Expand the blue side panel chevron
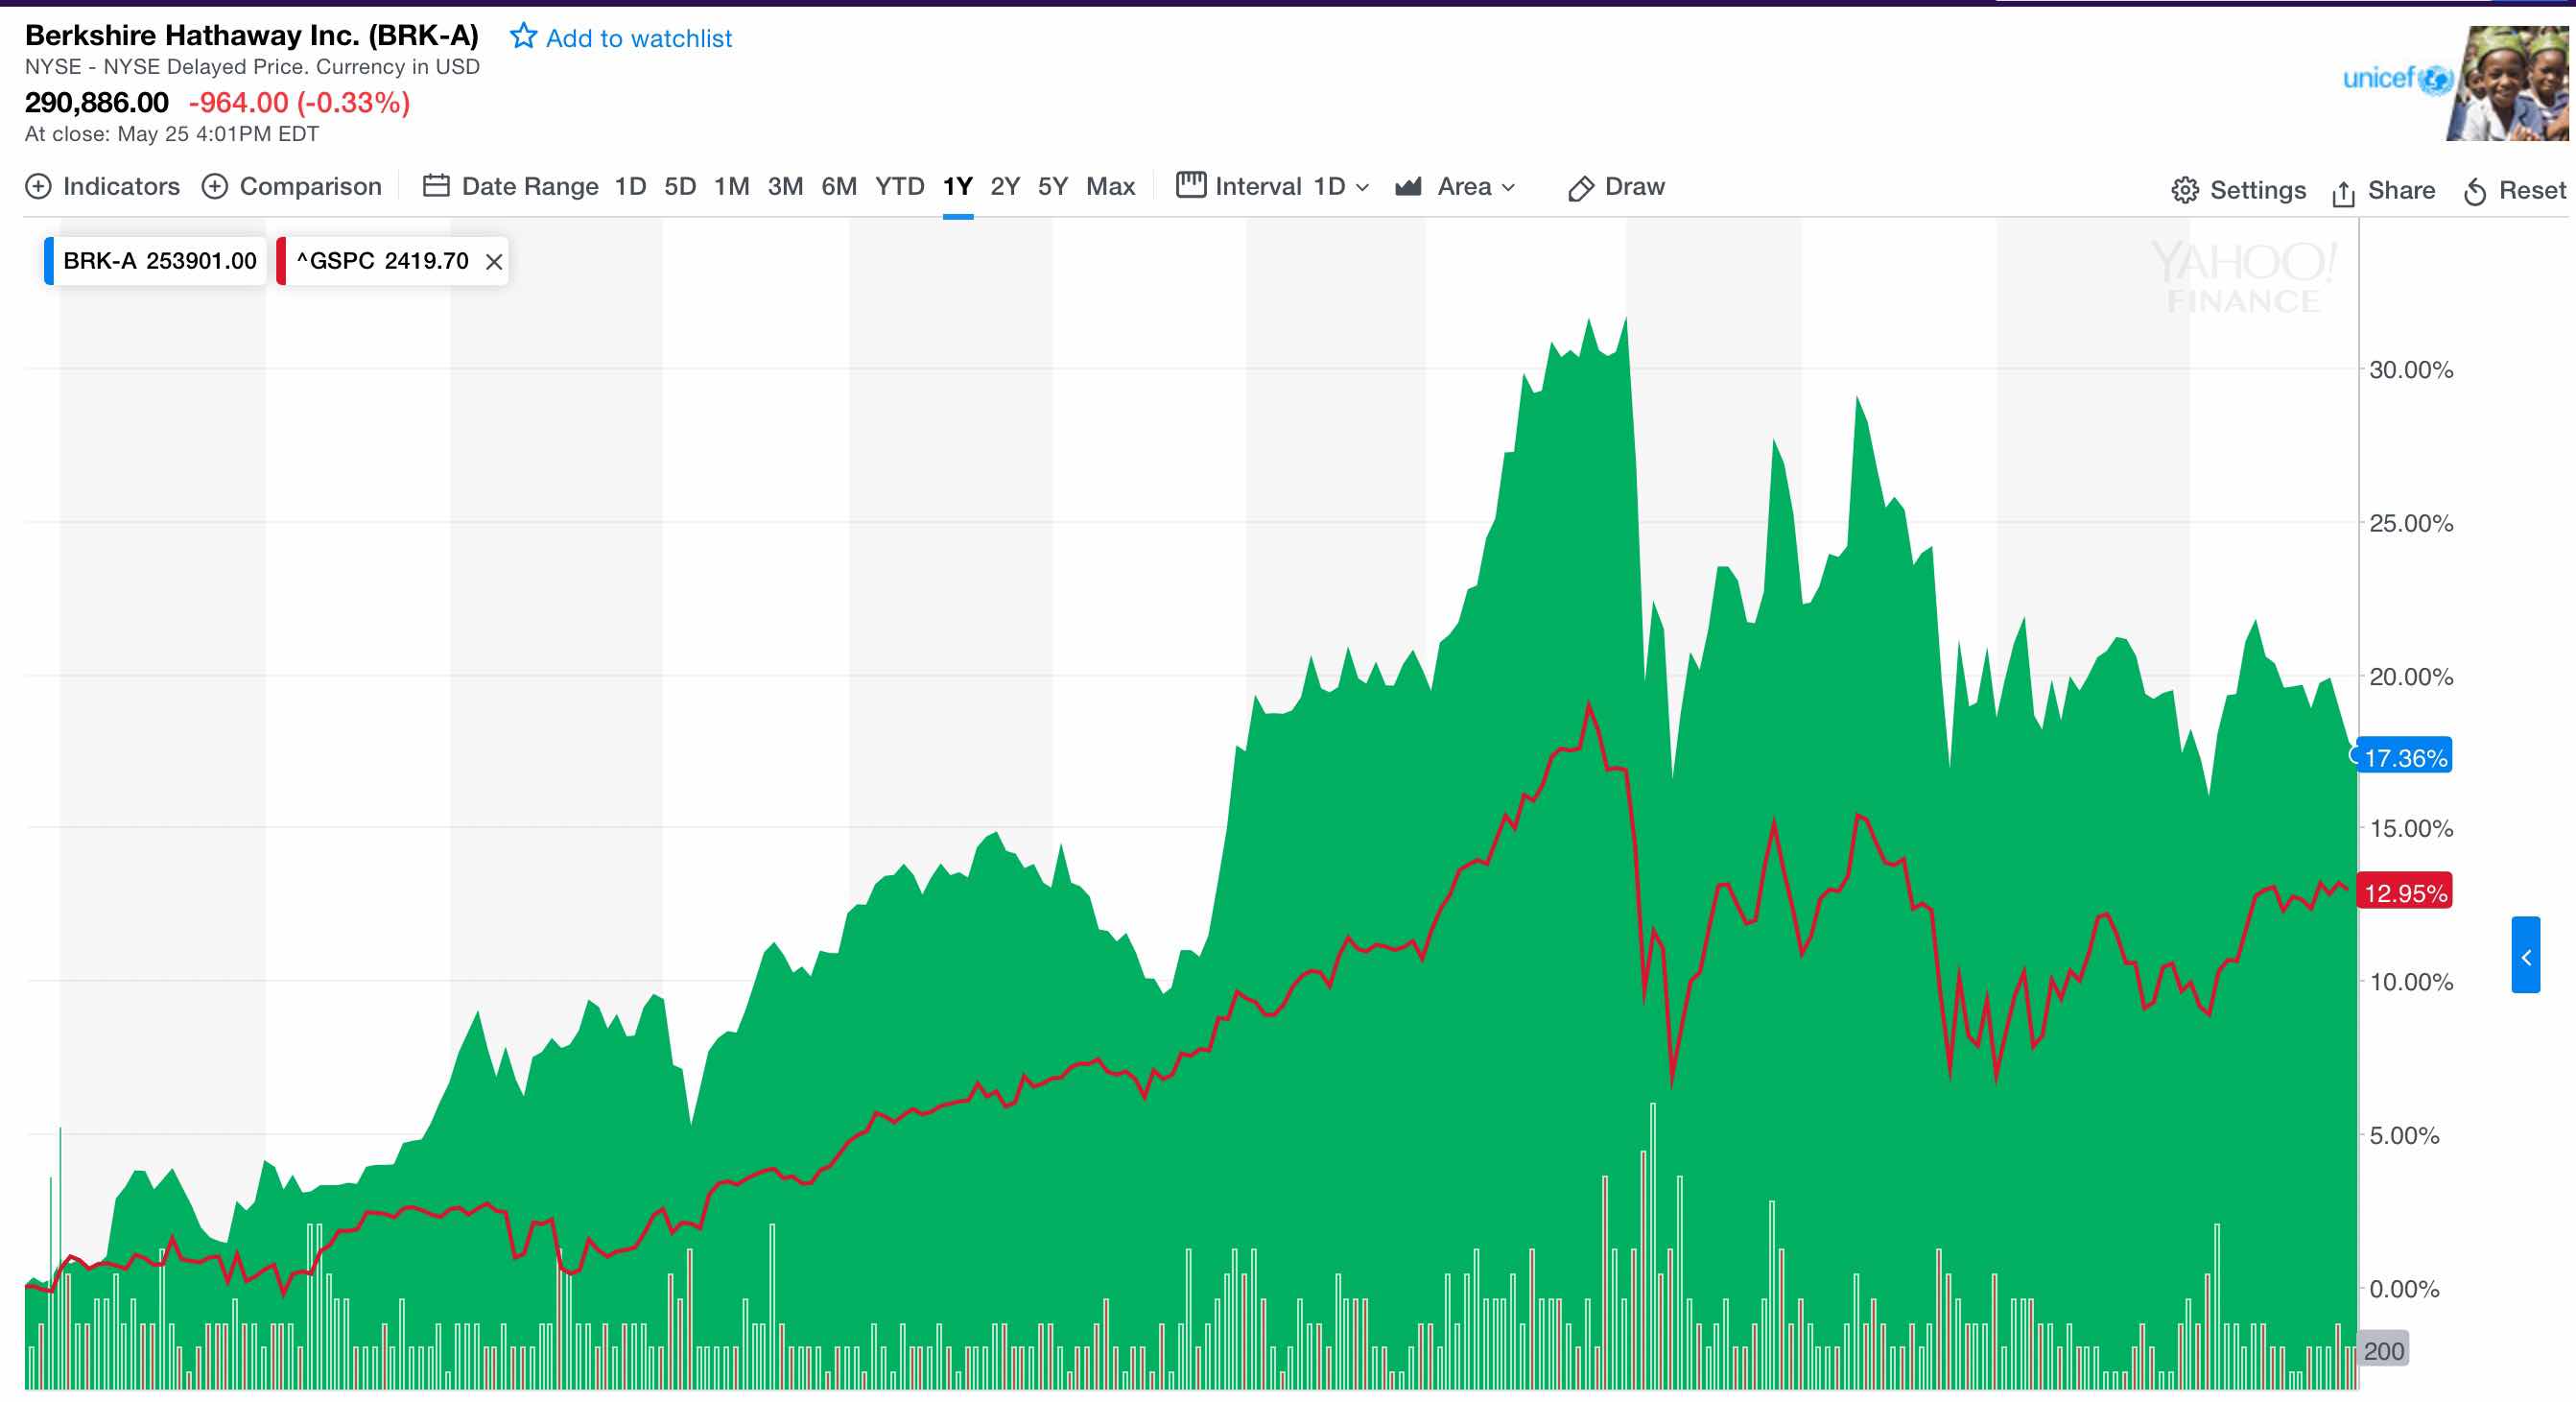This screenshot has width=2576, height=1402. pyautogui.click(x=2525, y=955)
